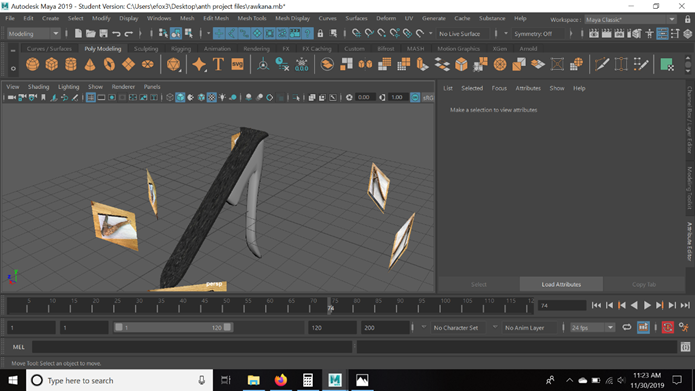Open the Modeling menu set dropdown
This screenshot has width=695, height=391.
pyautogui.click(x=33, y=34)
